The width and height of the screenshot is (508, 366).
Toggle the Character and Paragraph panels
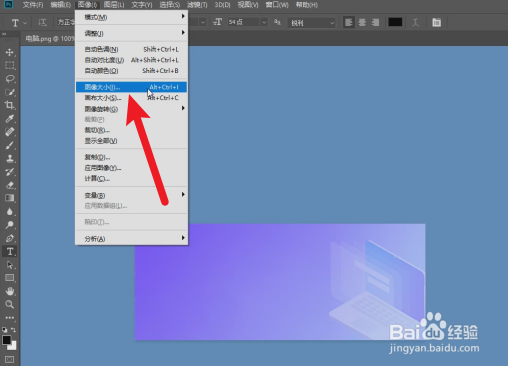coord(437,22)
